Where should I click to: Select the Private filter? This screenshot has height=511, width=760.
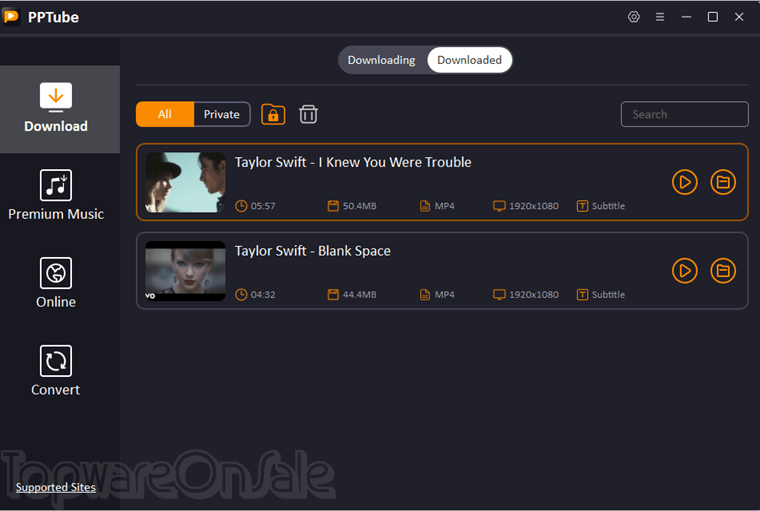pos(222,114)
